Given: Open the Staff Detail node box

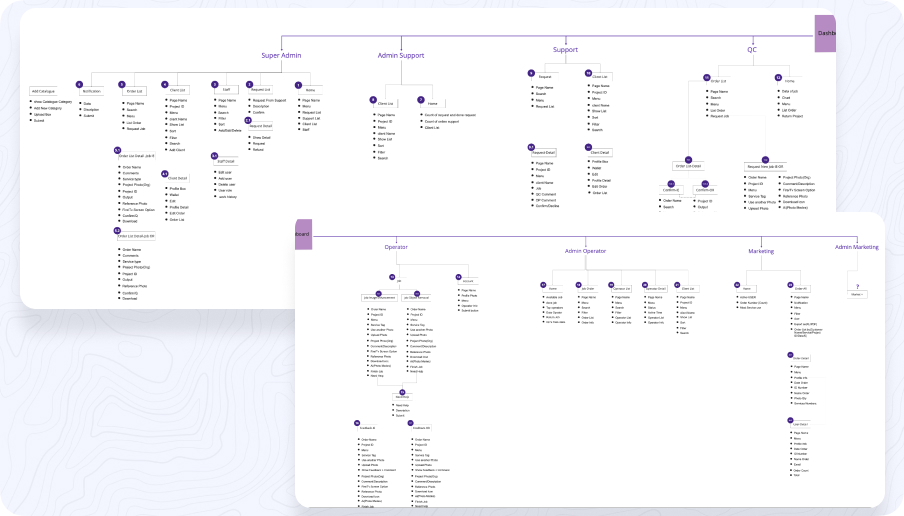Looking at the screenshot, I should [226, 161].
